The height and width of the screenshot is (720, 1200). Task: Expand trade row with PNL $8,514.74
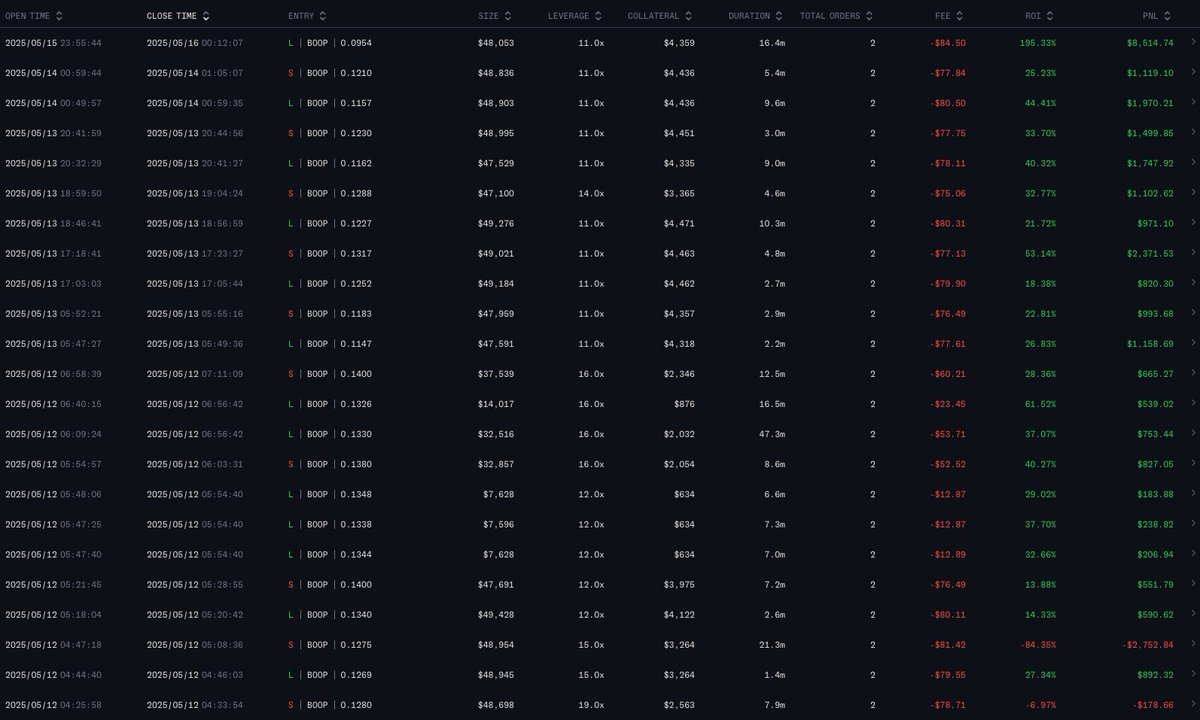[1191, 43]
